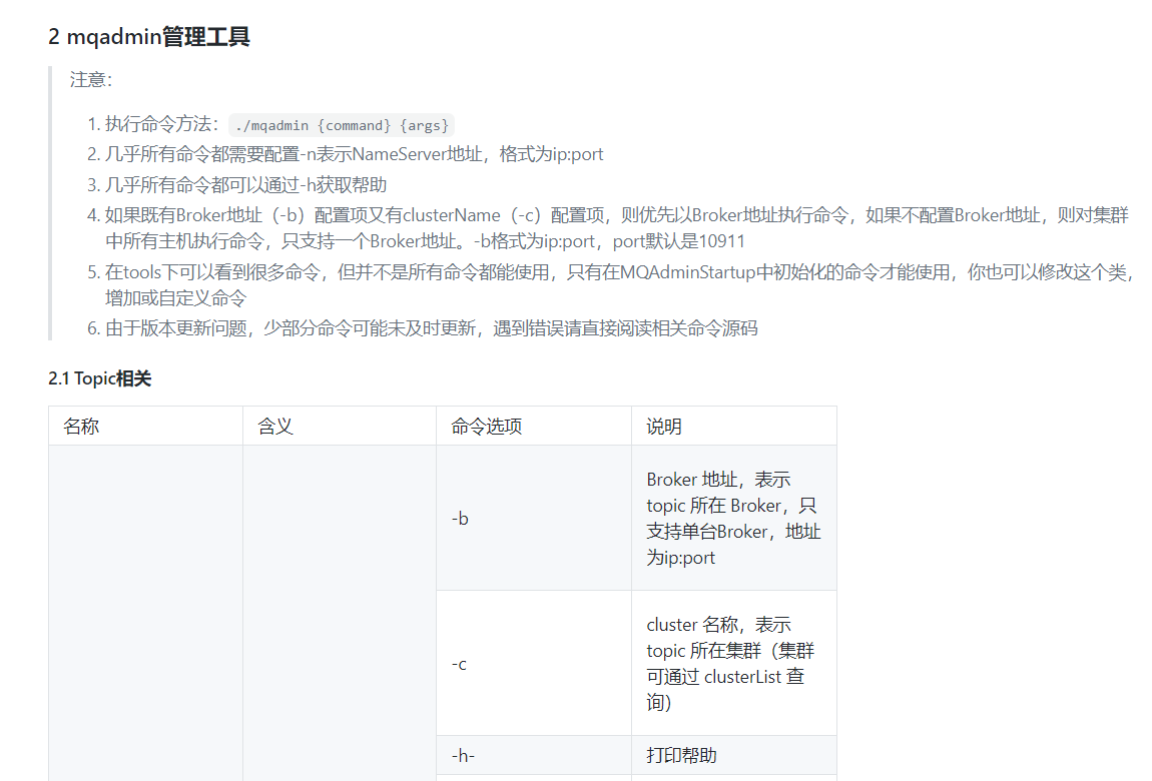Viewport: 1152px width, 781px height.
Task: Click the "-c" option cell
Action: 460,664
